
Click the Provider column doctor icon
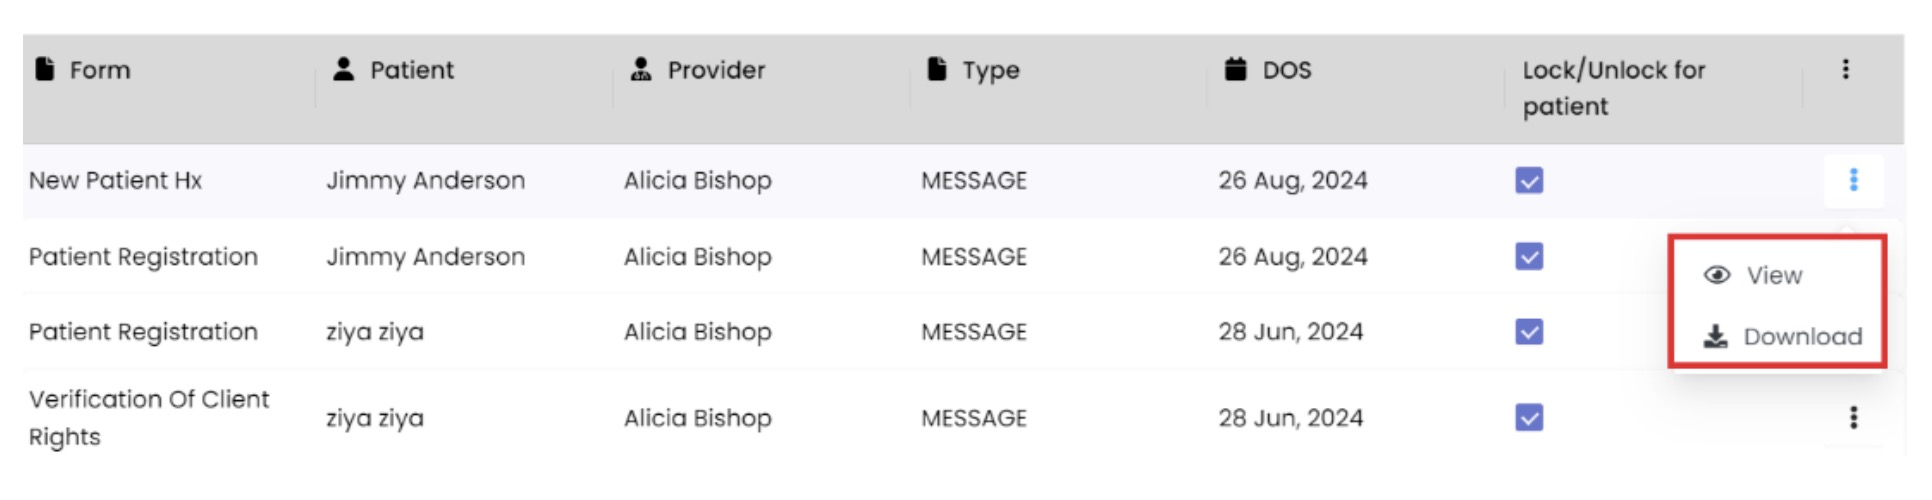(641, 69)
